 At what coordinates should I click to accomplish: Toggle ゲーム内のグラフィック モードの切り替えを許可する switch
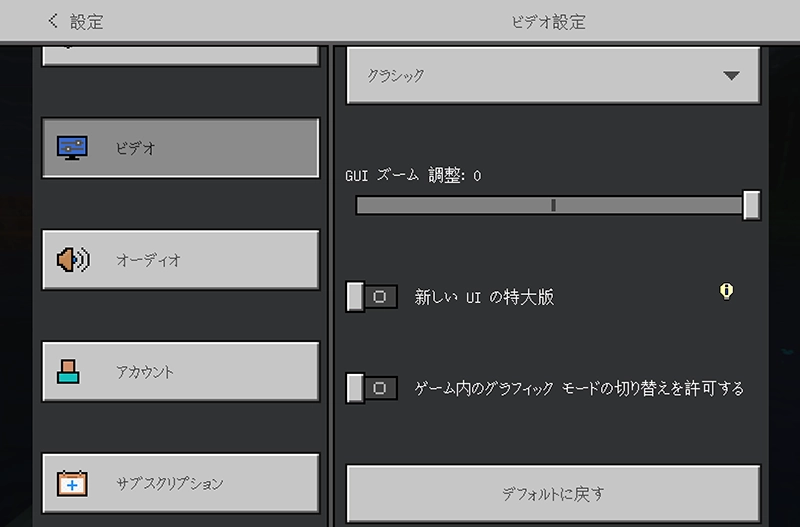tap(371, 388)
